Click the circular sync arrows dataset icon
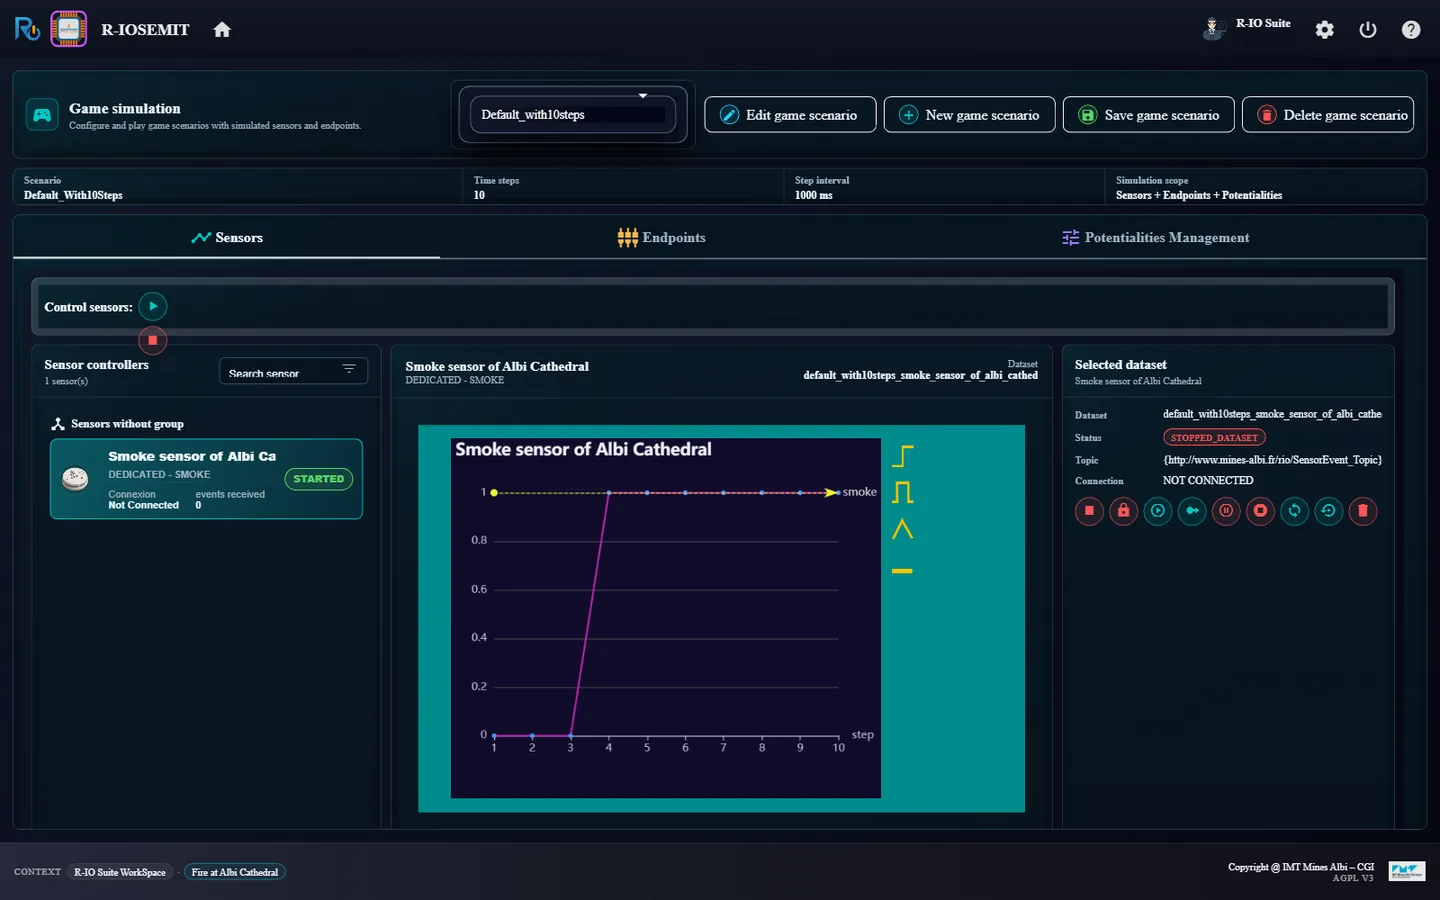 click(x=1294, y=511)
